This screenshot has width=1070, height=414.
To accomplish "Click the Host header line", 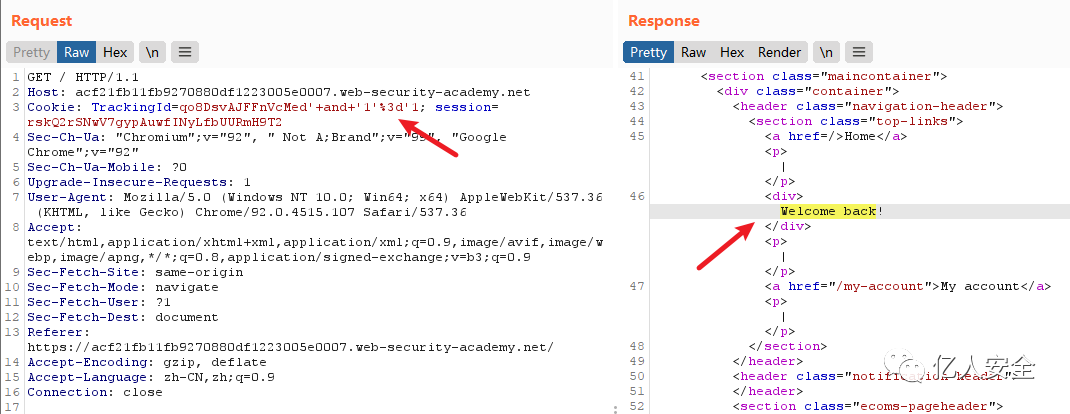I will pos(278,92).
